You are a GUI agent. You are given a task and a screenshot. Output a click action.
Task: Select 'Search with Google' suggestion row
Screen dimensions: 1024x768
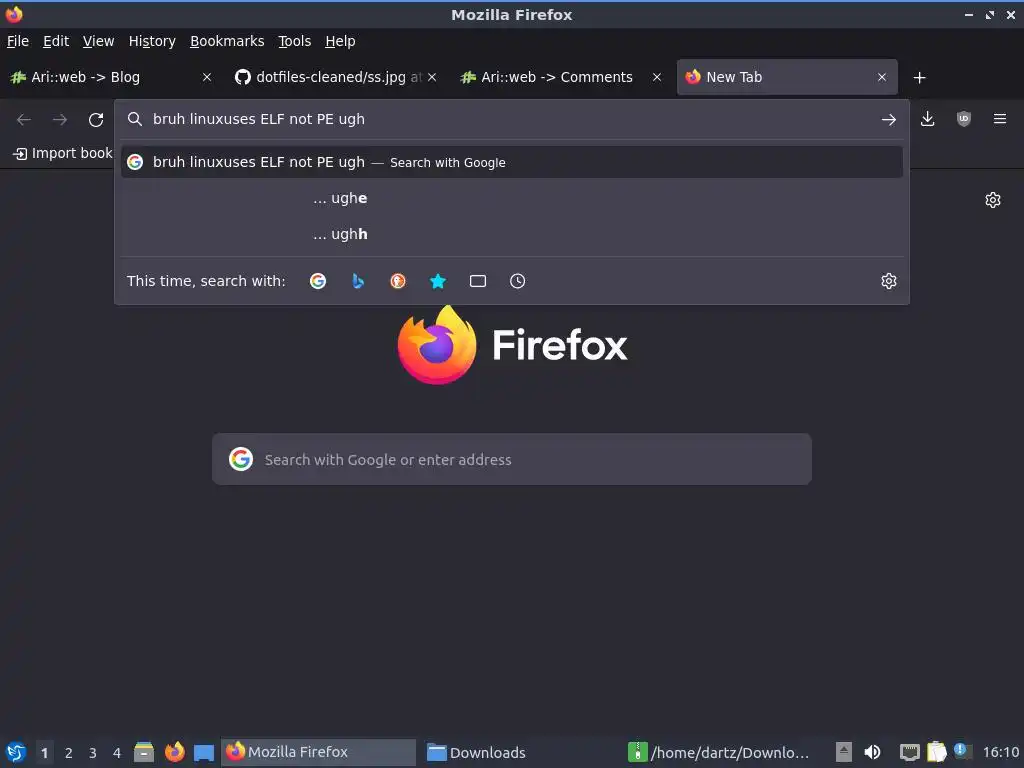point(512,162)
